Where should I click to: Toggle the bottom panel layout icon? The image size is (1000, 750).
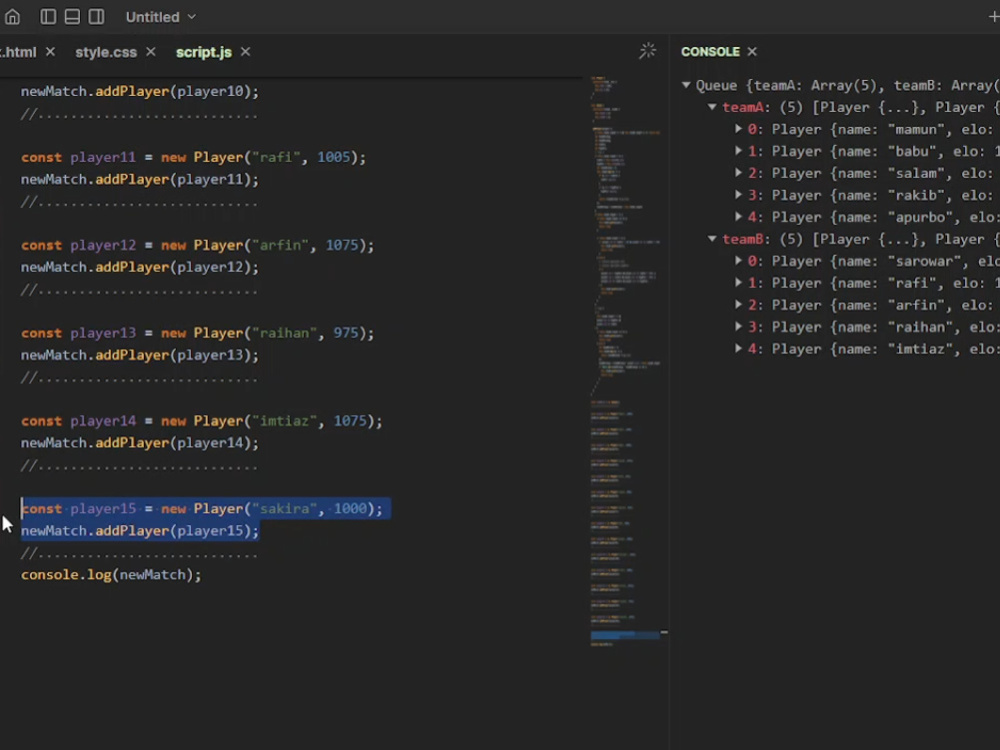click(72, 17)
